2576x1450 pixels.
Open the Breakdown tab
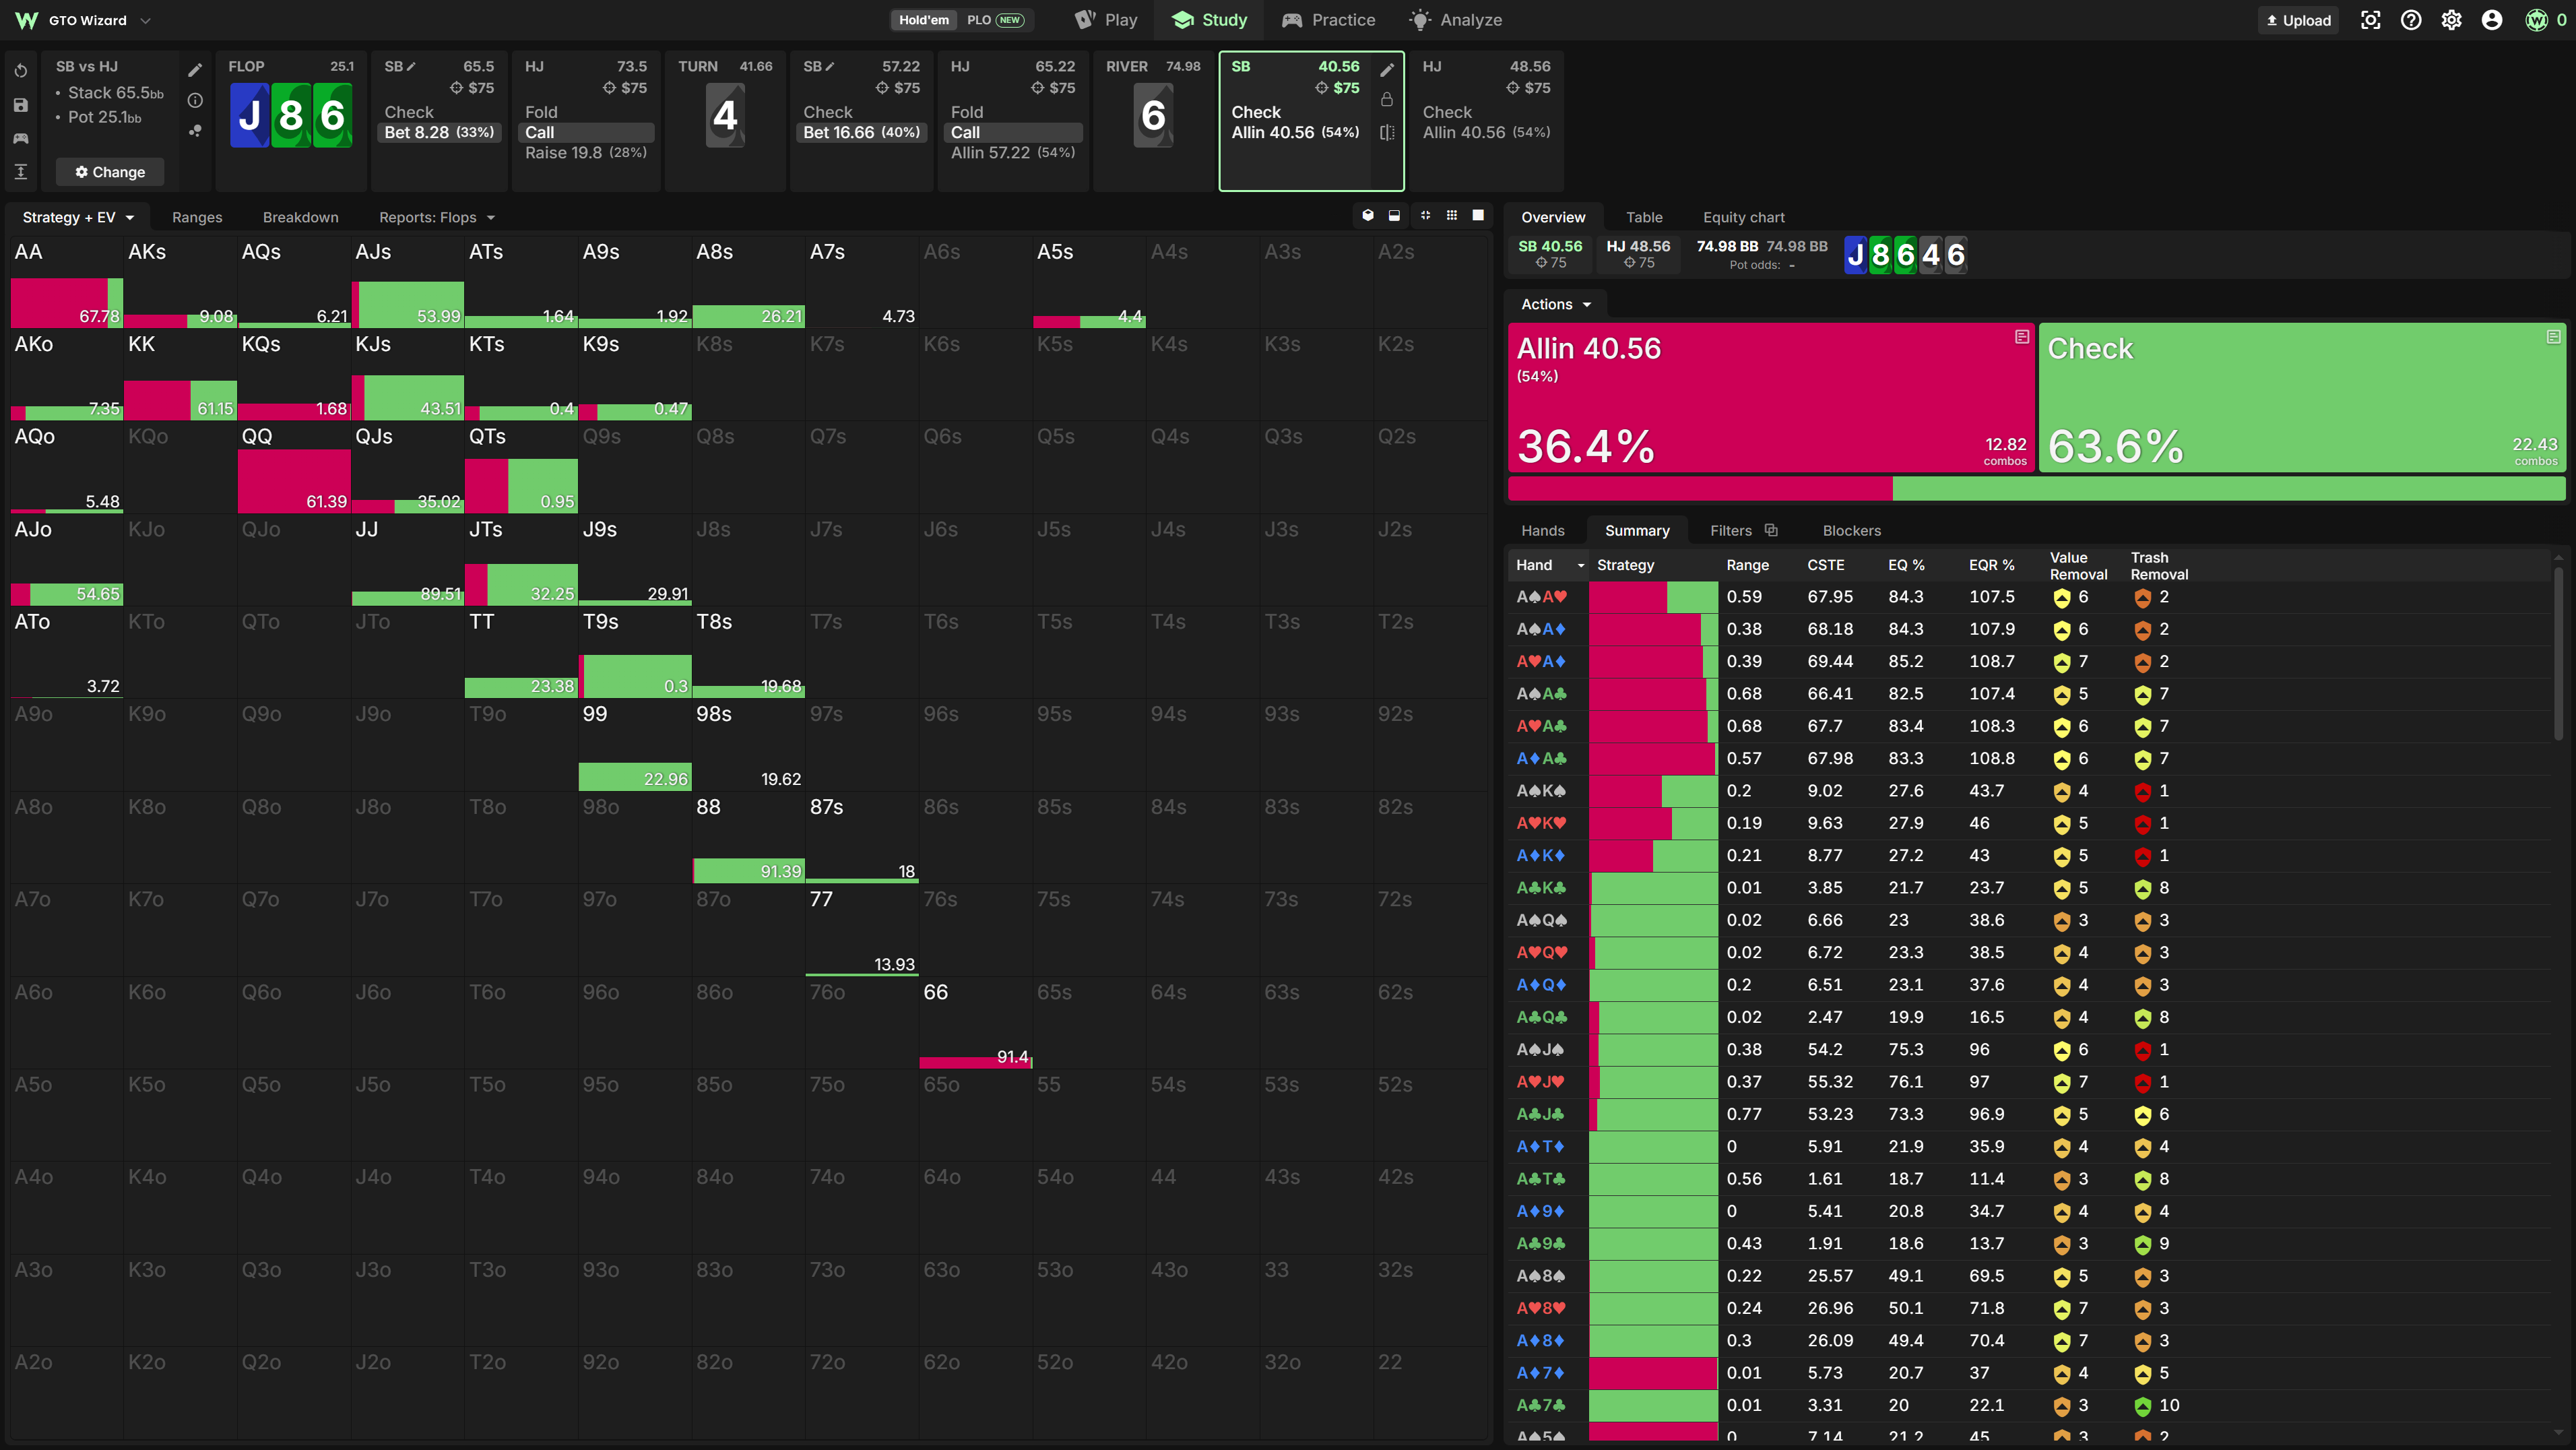click(x=300, y=217)
